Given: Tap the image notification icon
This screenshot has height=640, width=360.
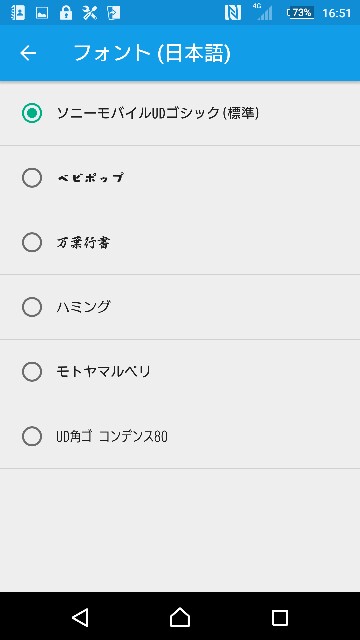Looking at the screenshot, I should tap(42, 13).
